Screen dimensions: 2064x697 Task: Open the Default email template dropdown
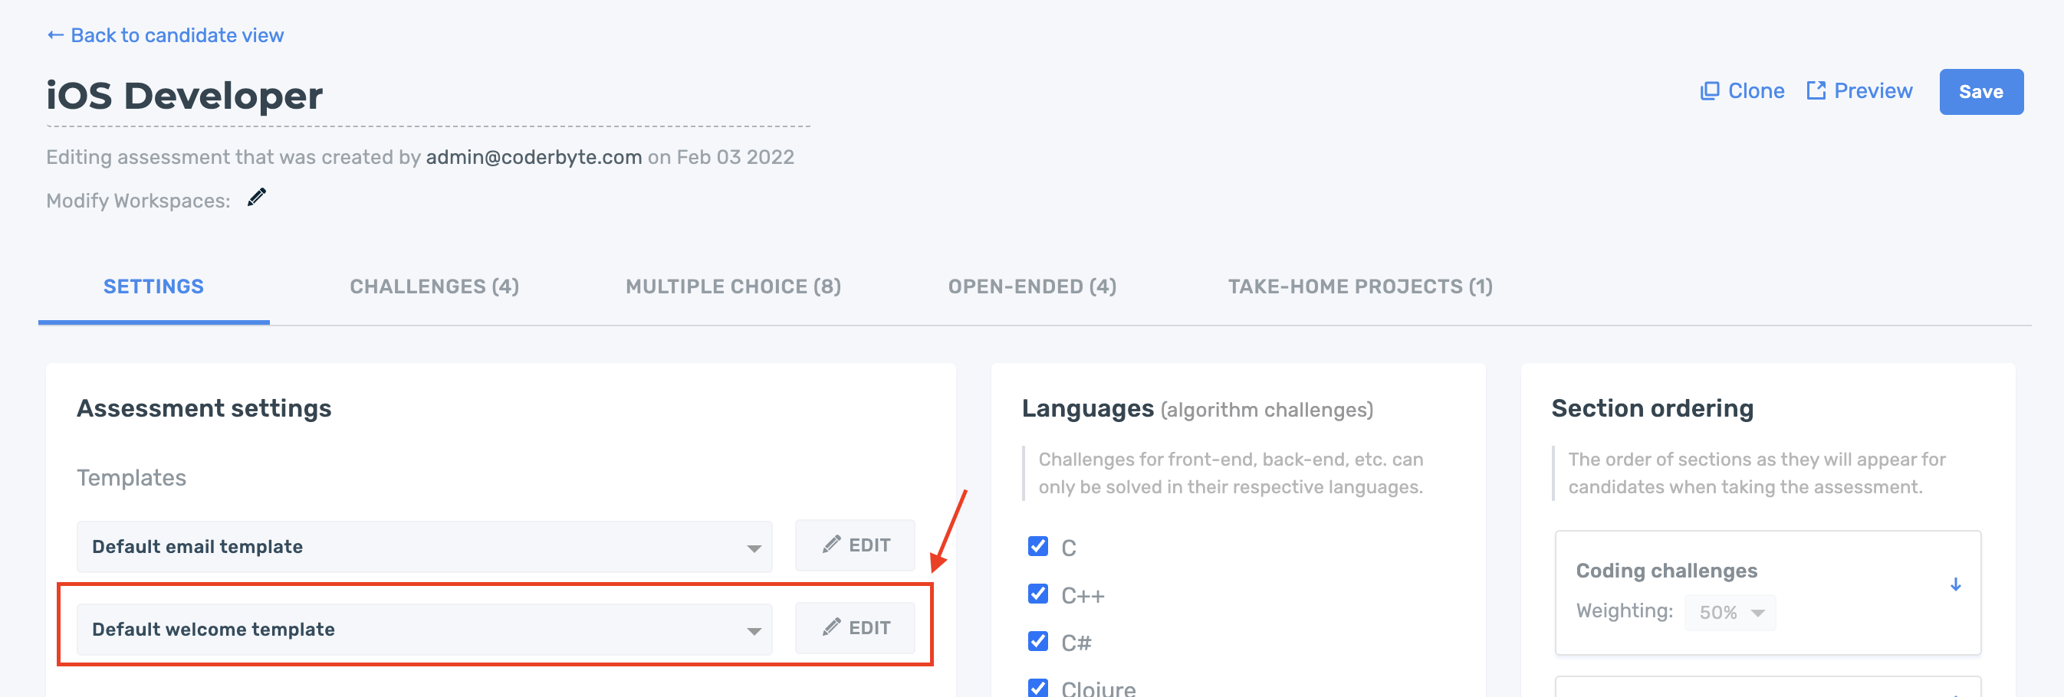(x=424, y=547)
